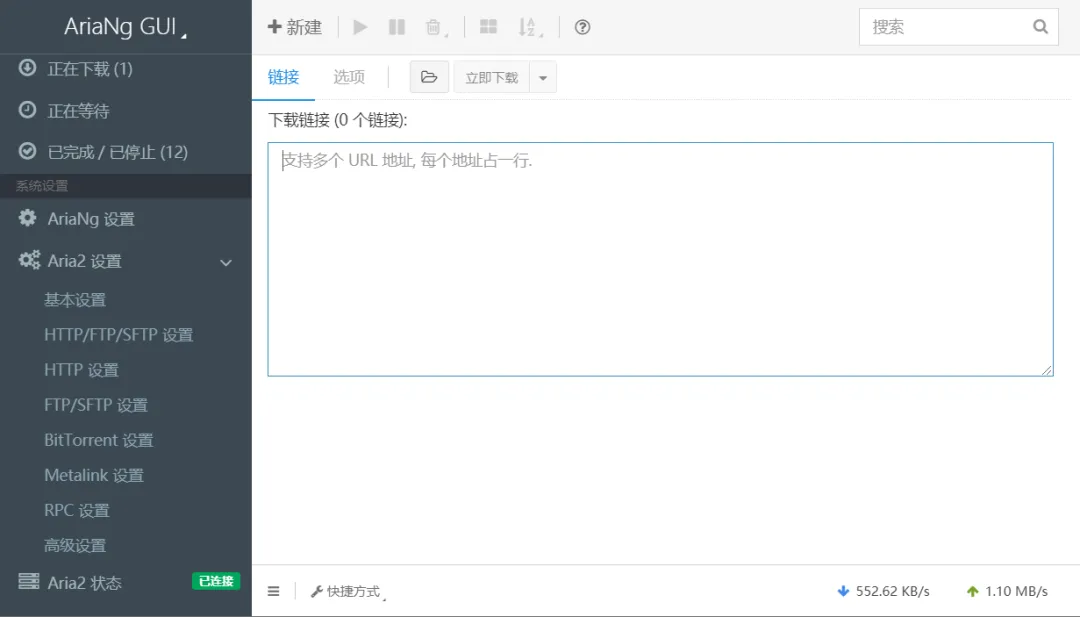The image size is (1080, 617).
Task: Click the double-gear icon for Aria2 设置
Action: pyautogui.click(x=29, y=260)
